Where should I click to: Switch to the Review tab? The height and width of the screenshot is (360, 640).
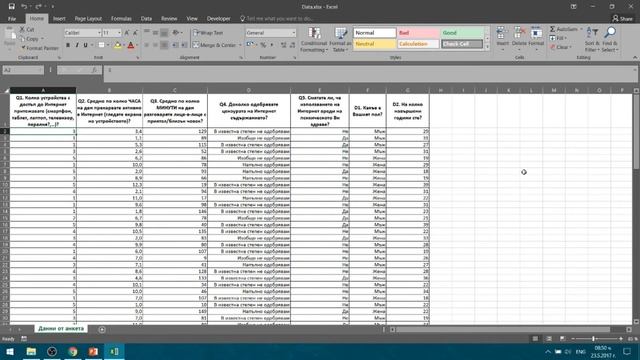point(169,18)
